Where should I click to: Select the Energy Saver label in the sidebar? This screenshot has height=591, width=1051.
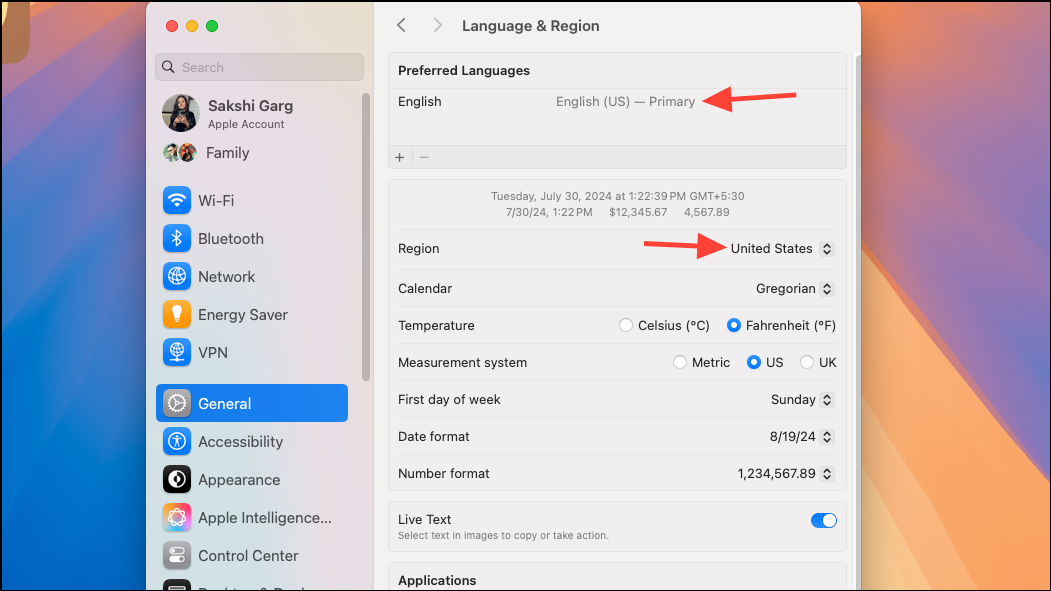243,314
